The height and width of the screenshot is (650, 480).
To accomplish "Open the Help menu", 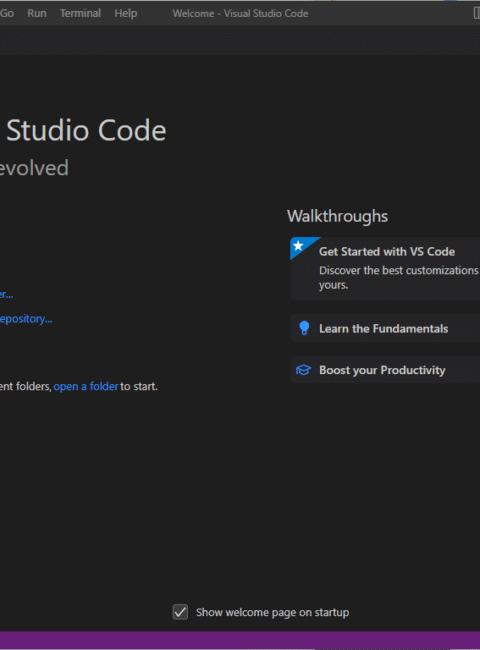I will [x=126, y=13].
